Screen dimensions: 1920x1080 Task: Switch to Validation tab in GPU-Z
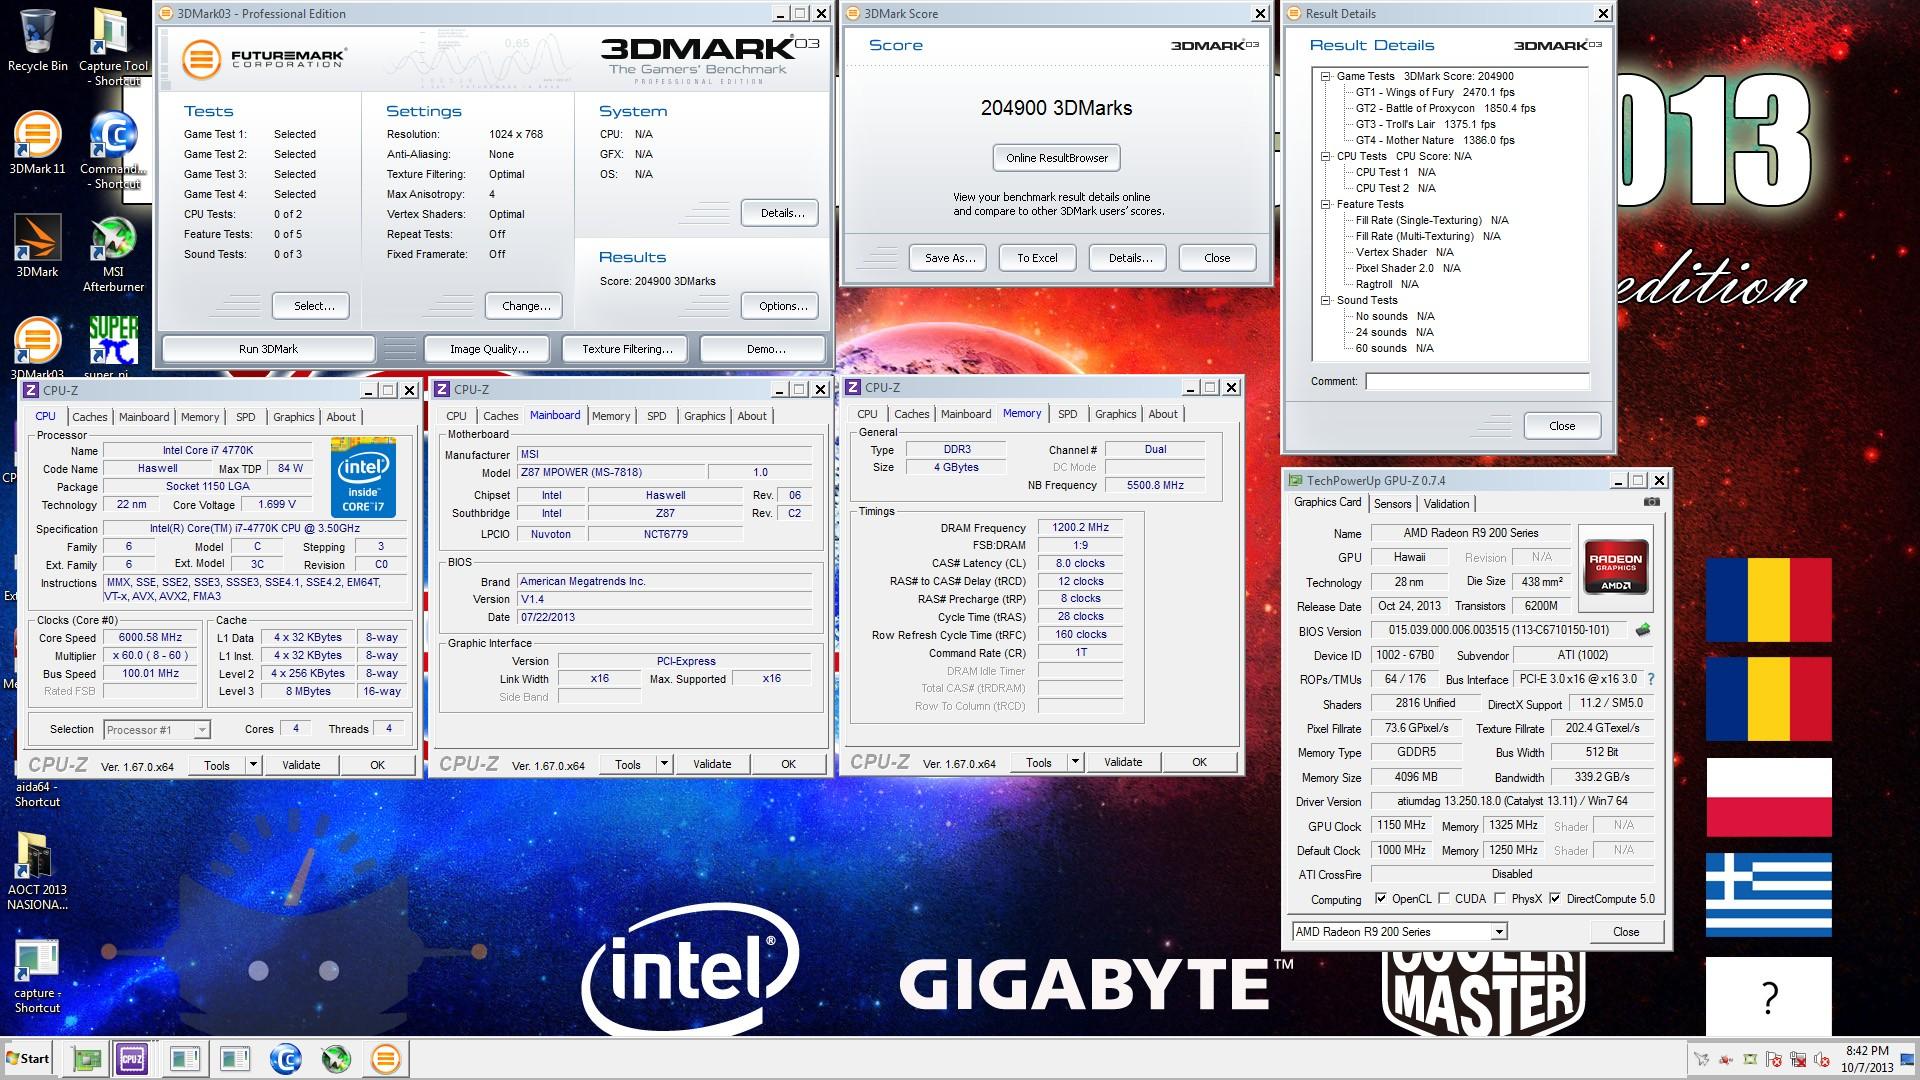click(x=1446, y=504)
